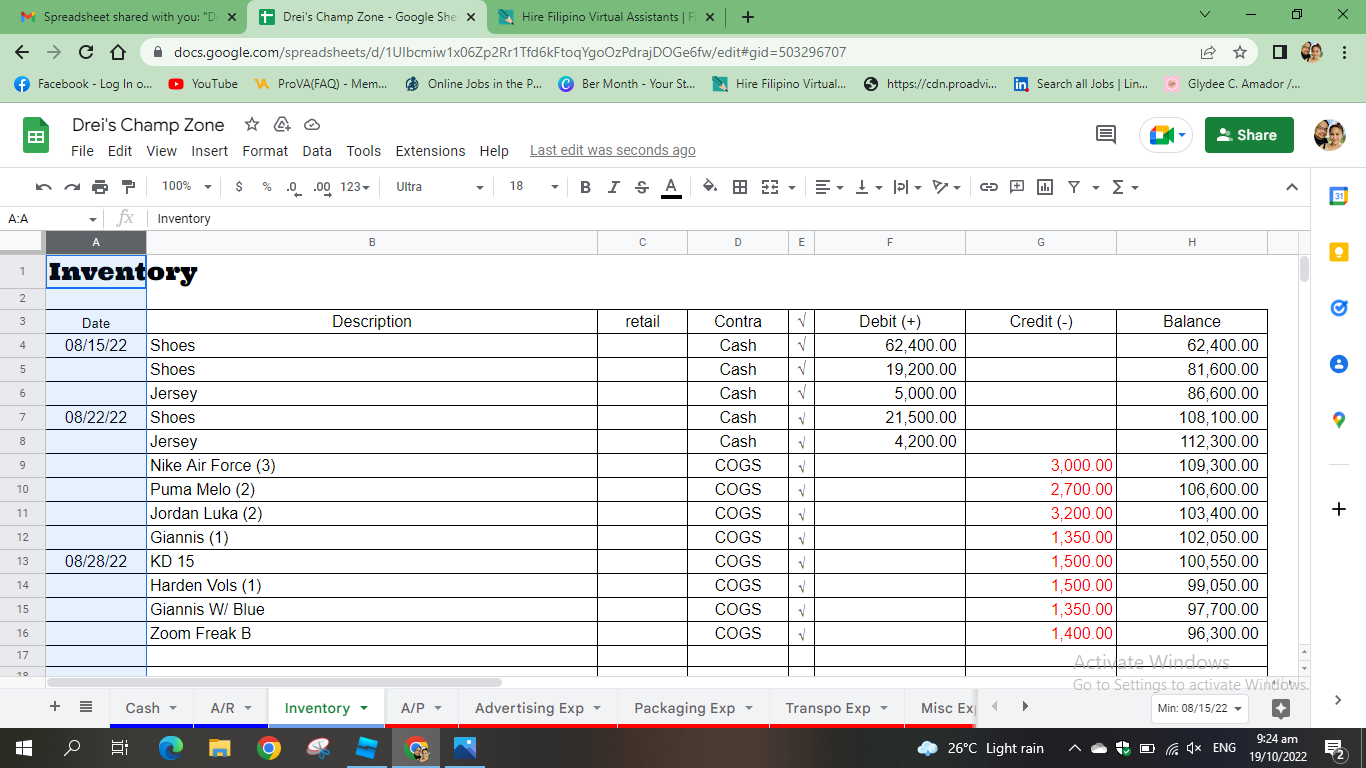The image size is (1366, 768).
Task: Open the Insert menu
Action: point(210,151)
